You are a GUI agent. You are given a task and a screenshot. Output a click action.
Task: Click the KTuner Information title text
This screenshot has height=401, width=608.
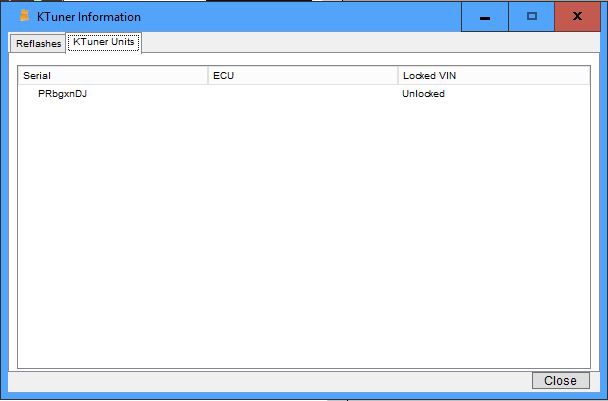click(89, 17)
